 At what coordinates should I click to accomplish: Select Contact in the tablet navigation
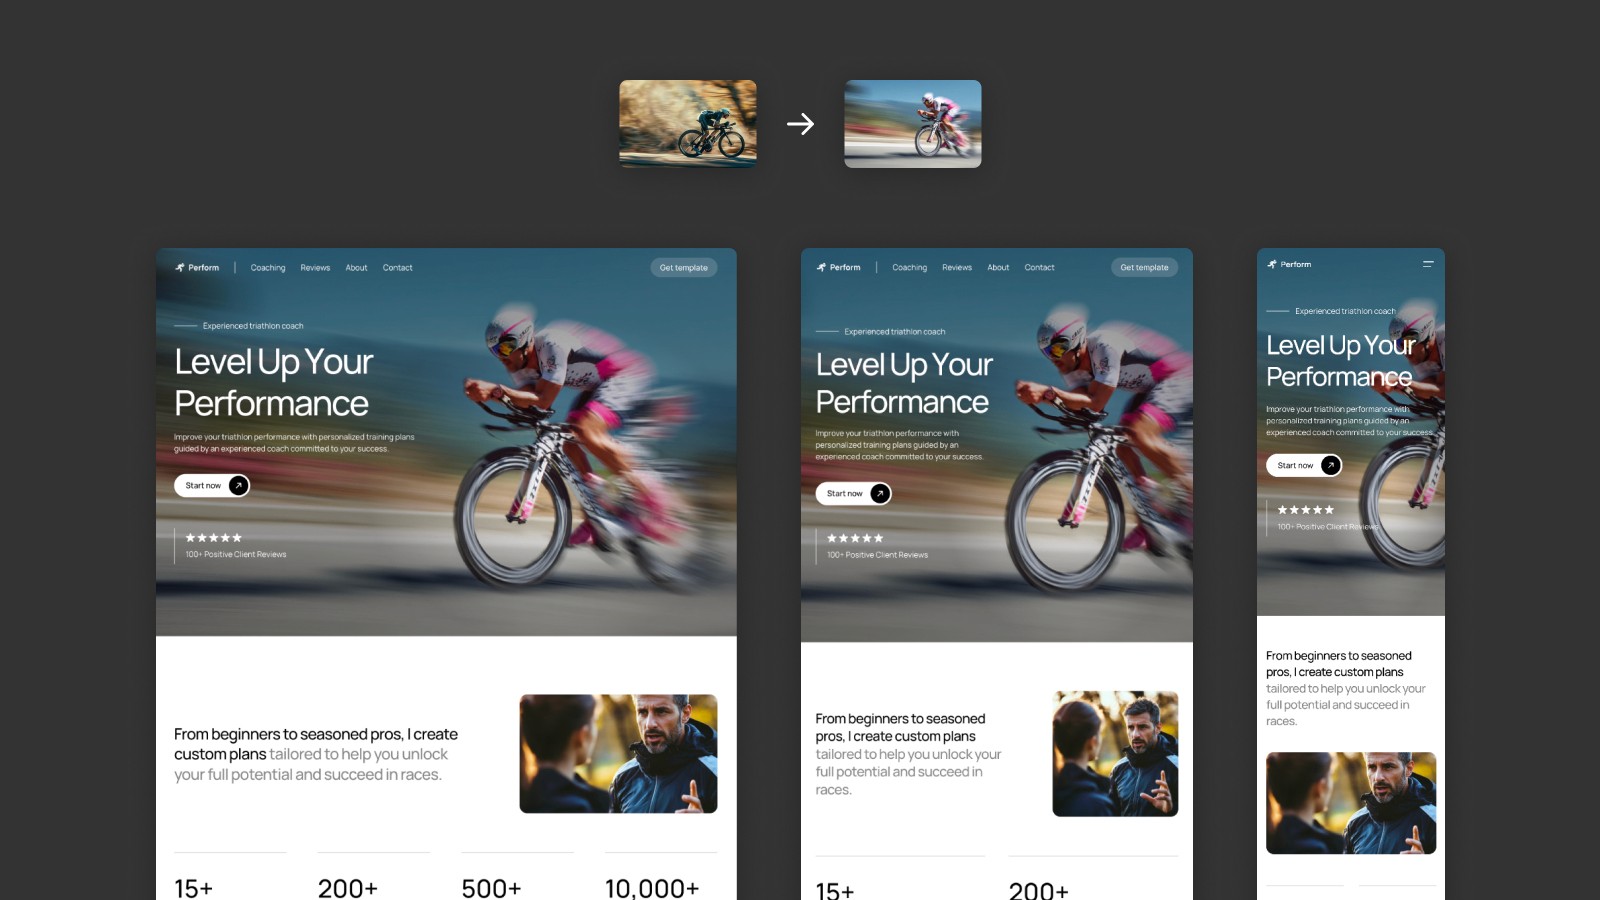pos(1039,267)
